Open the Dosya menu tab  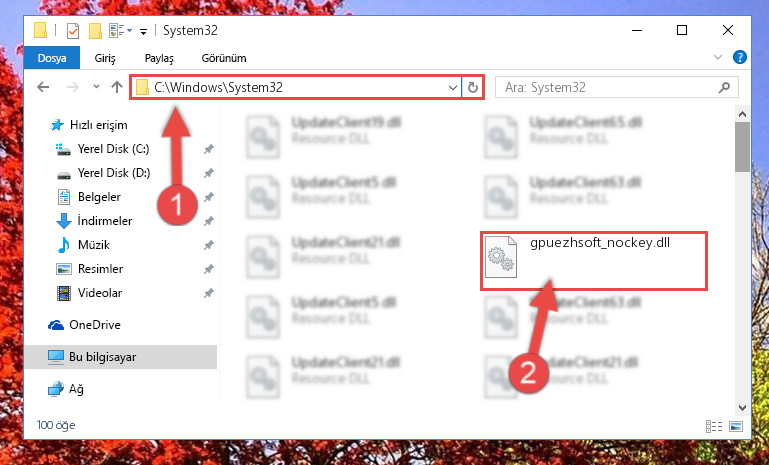(52, 58)
